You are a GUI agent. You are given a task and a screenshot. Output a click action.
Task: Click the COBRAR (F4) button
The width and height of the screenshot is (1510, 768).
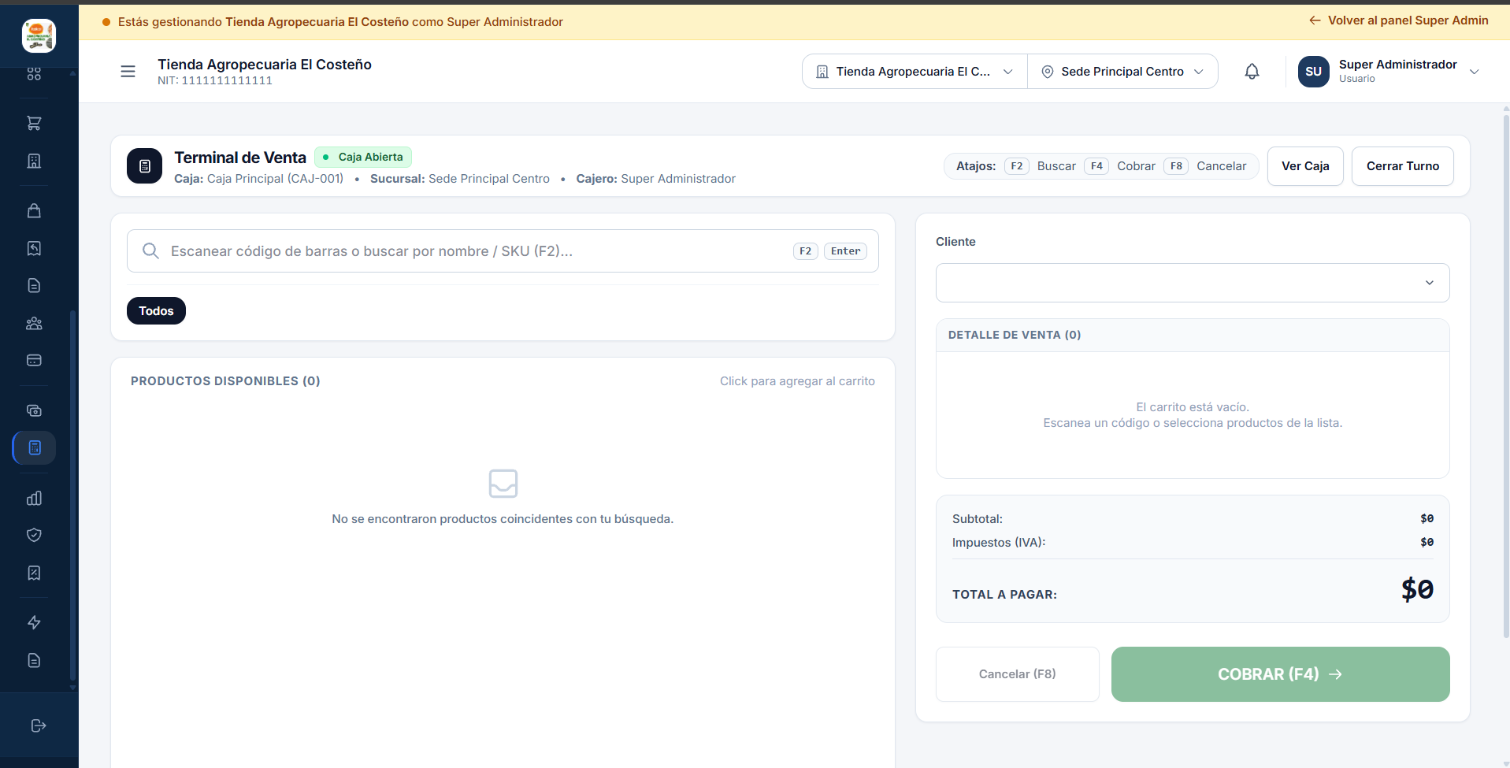(x=1280, y=674)
